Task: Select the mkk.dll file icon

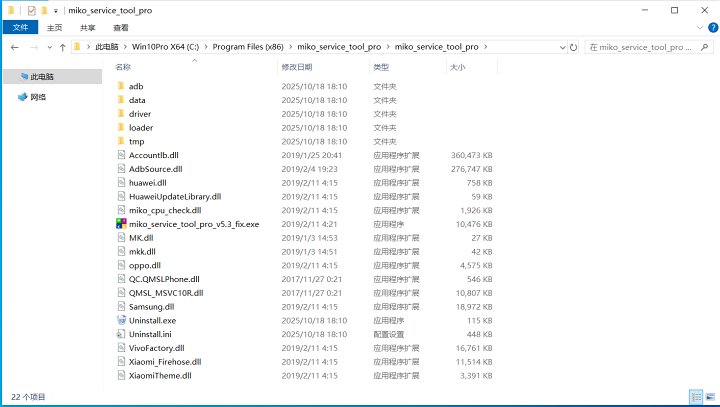Action: 121,251
